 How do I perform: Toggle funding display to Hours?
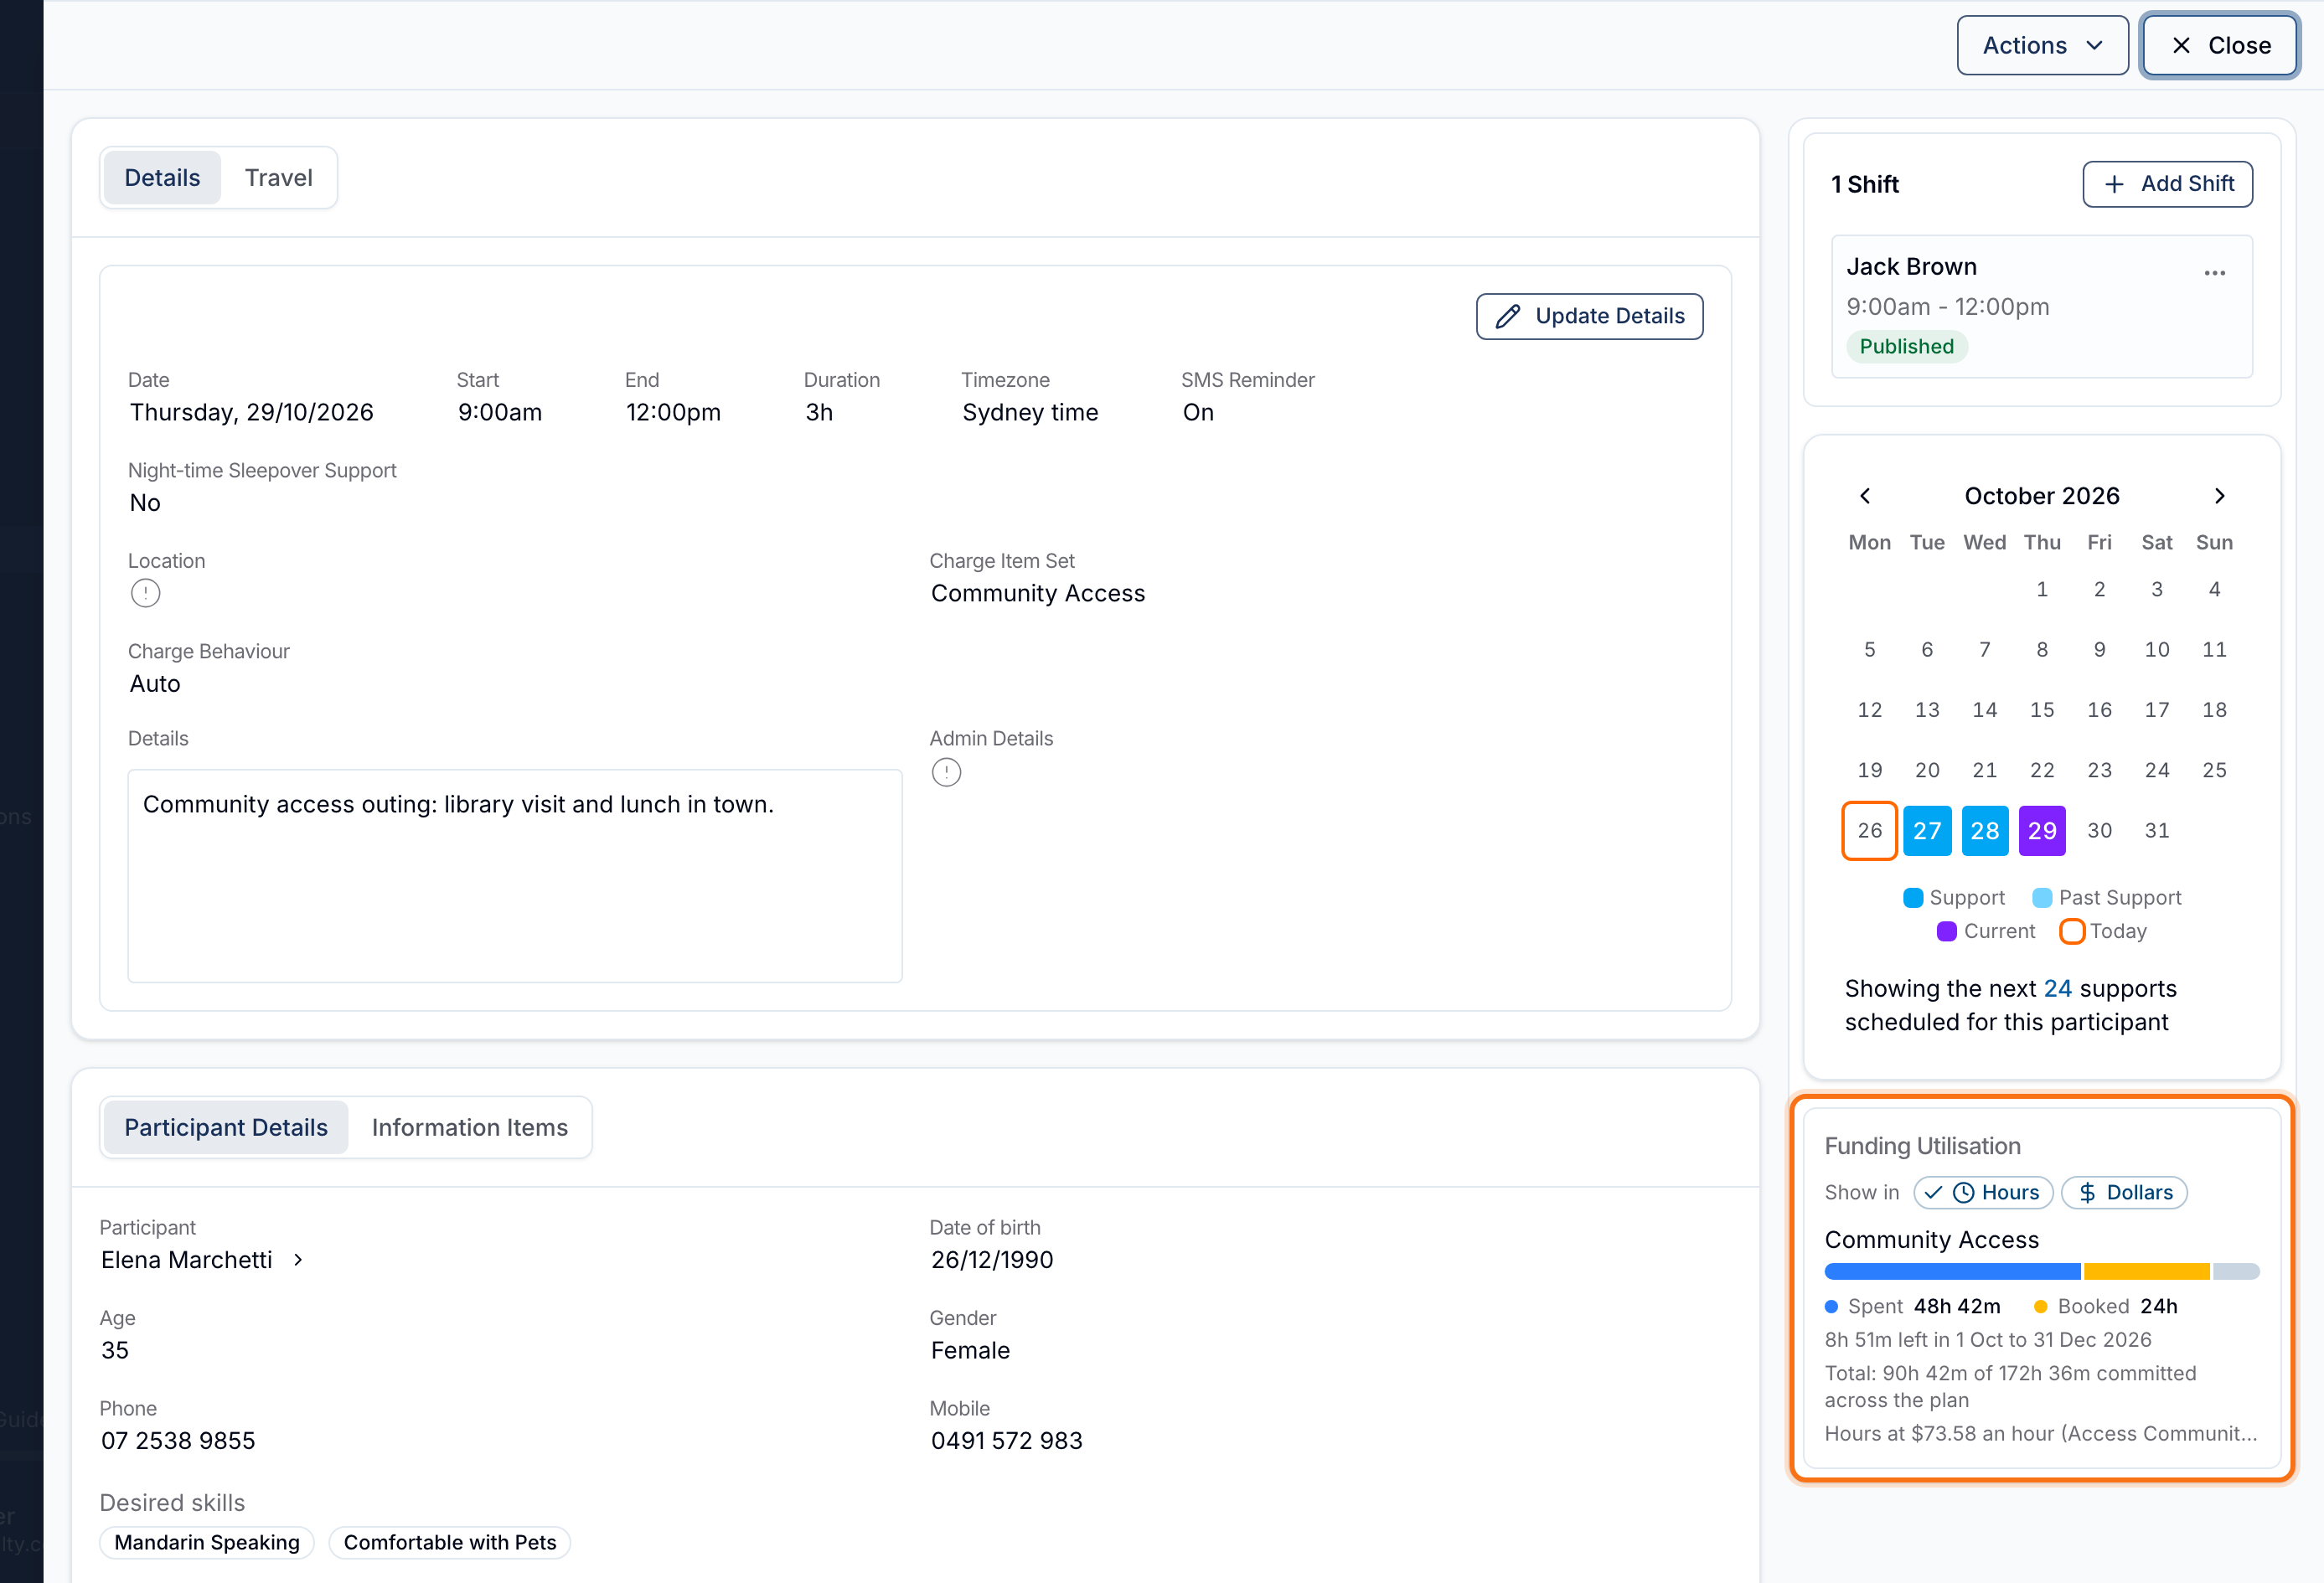click(1983, 1192)
